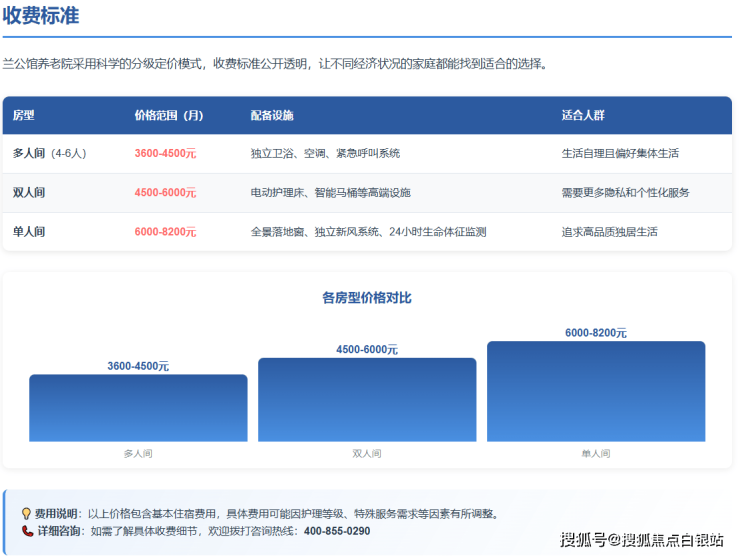Select the 双人间 table row label
The width and height of the screenshot is (740, 556).
click(x=29, y=192)
